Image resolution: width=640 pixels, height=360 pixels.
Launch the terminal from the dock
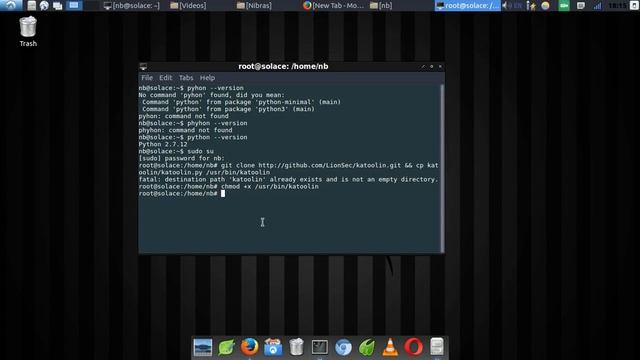[320, 347]
